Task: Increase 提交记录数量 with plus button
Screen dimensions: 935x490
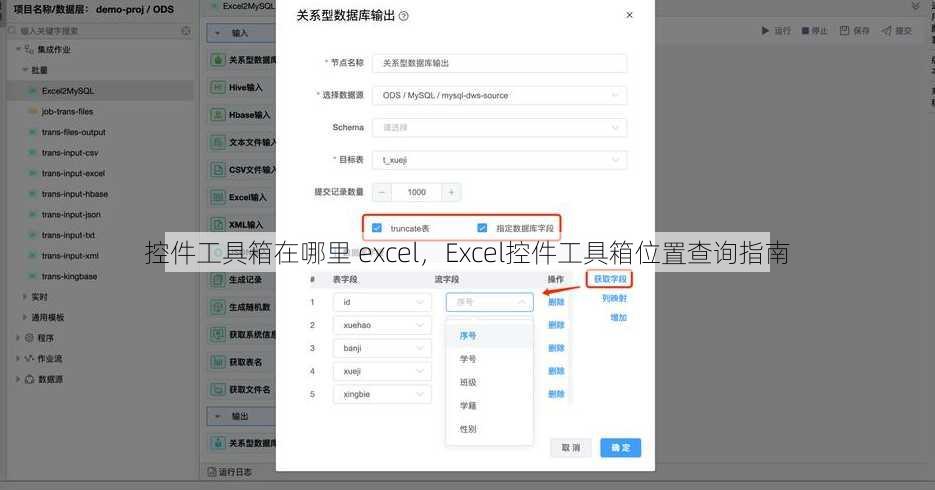Action: tap(451, 192)
